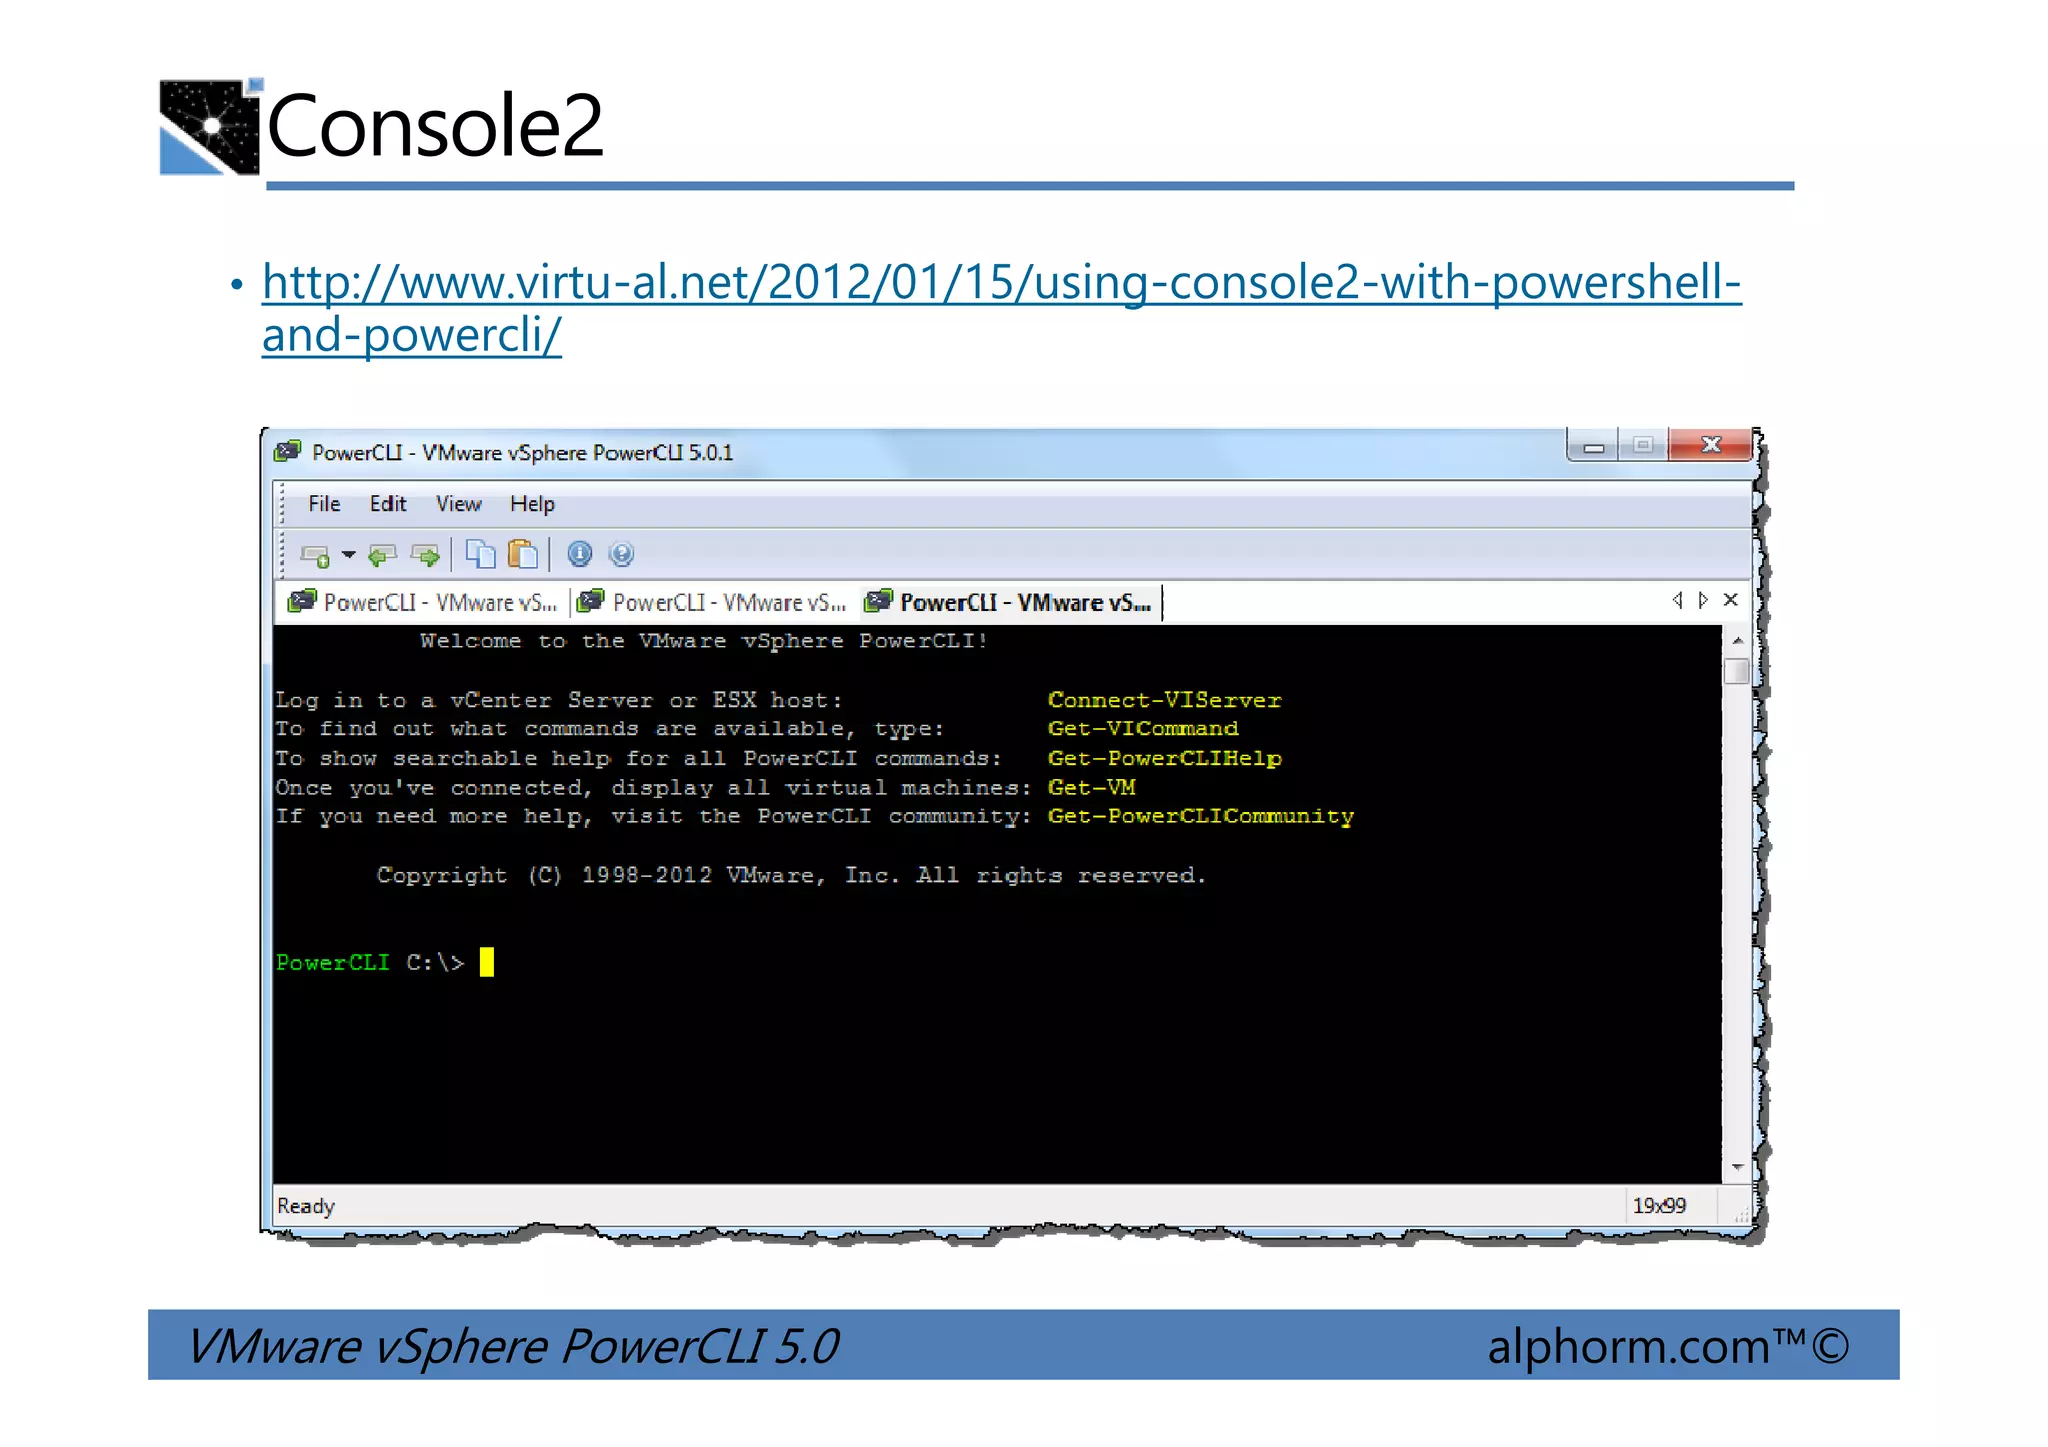Image resolution: width=2048 pixels, height=1447 pixels.
Task: Open the Edit menu
Action: (x=388, y=504)
